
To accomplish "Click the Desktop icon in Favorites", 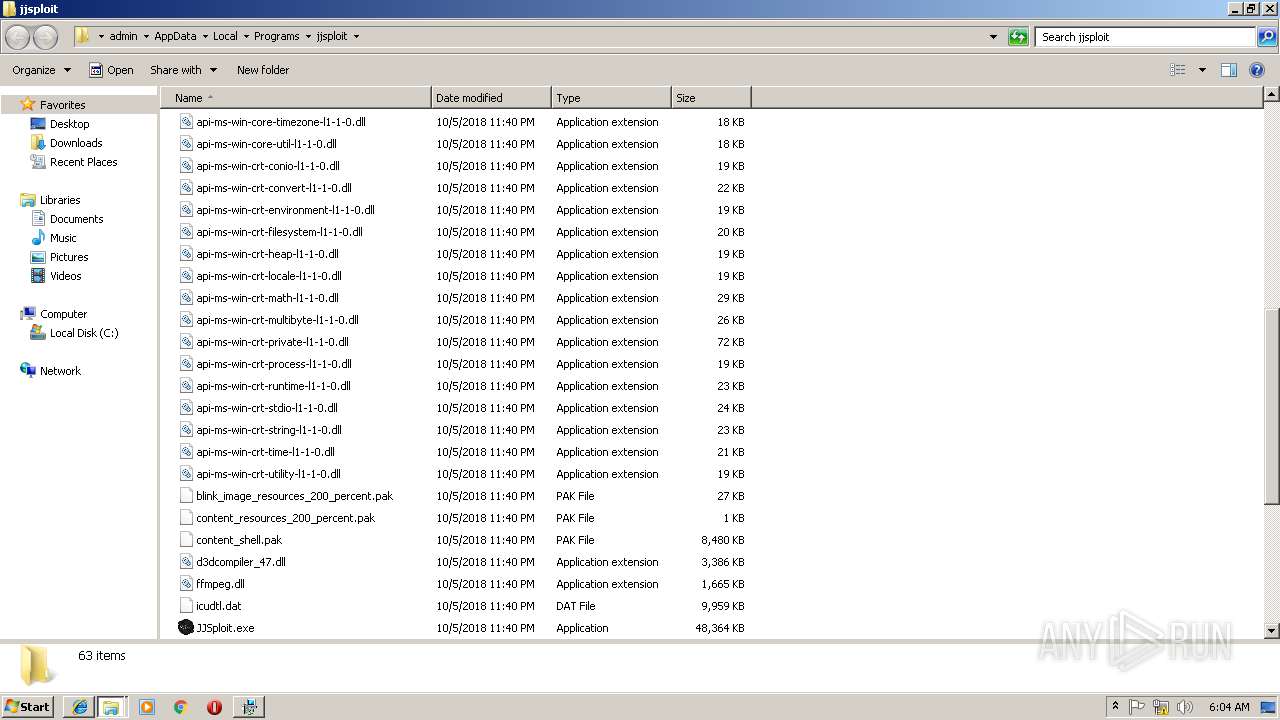I will (38, 124).
